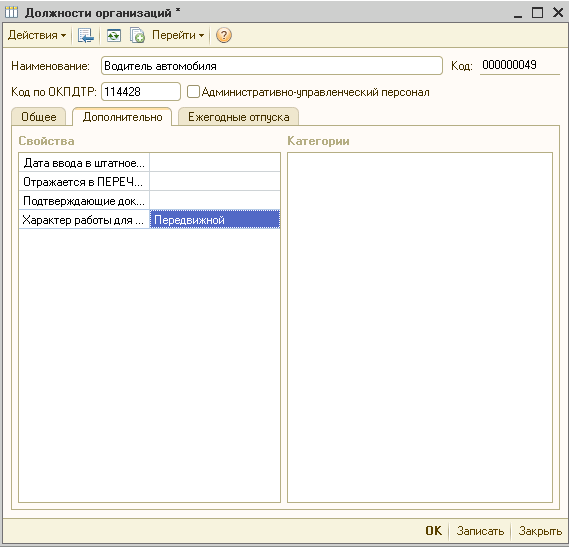
Task: Click the re-read (refresh) toolbar icon
Action: tap(114, 36)
